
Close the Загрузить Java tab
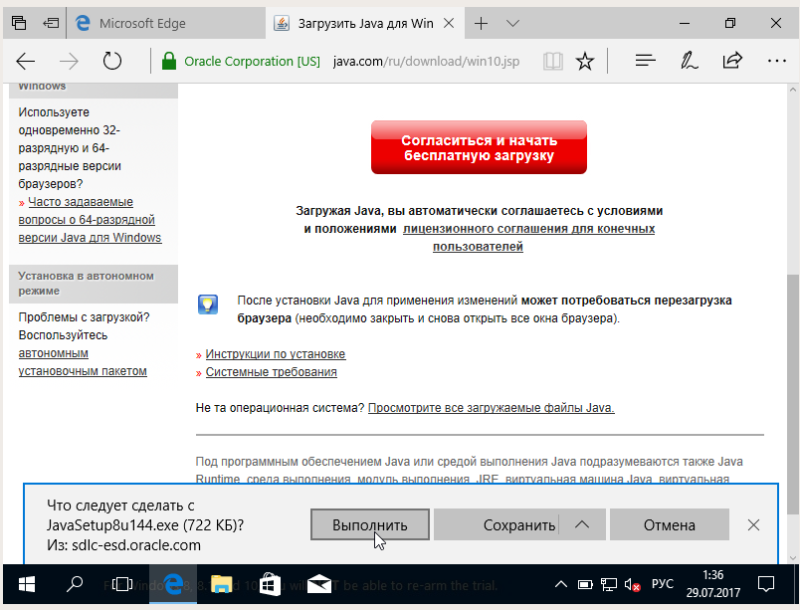[x=448, y=23]
